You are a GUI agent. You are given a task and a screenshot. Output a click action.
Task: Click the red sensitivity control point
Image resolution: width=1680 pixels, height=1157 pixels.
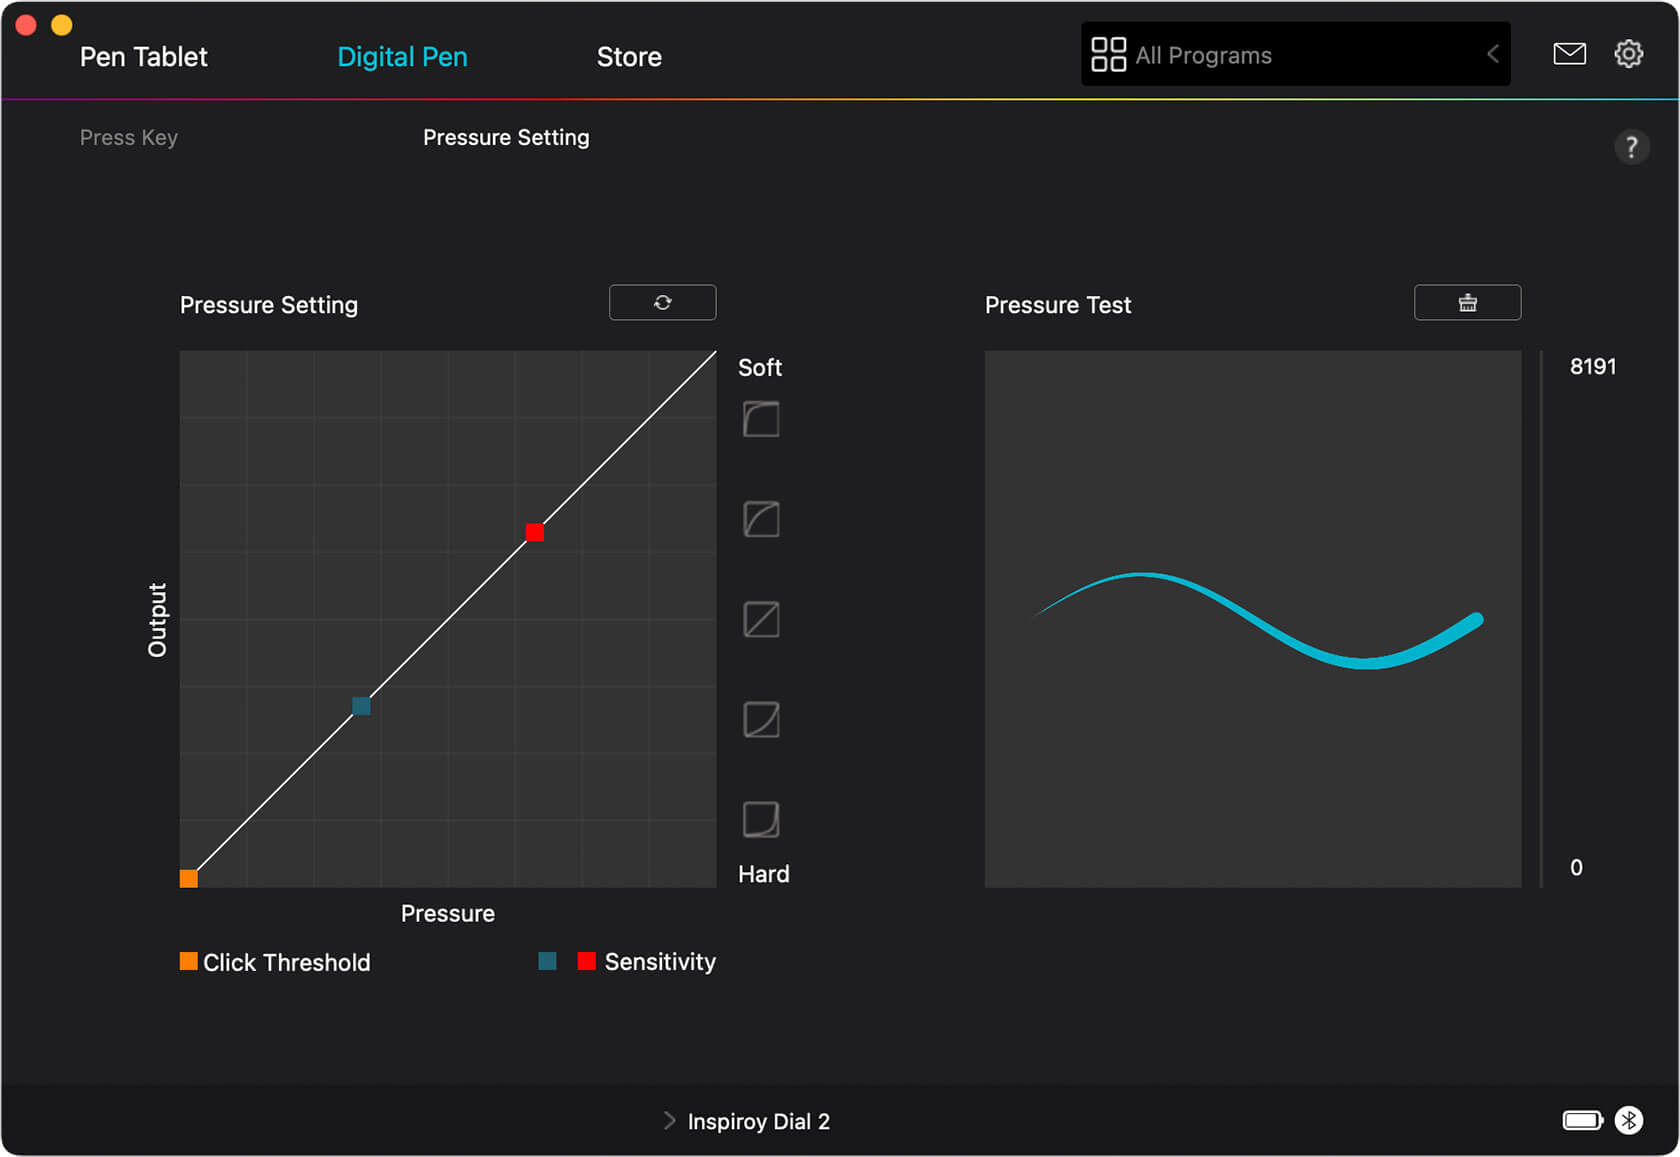pyautogui.click(x=535, y=532)
